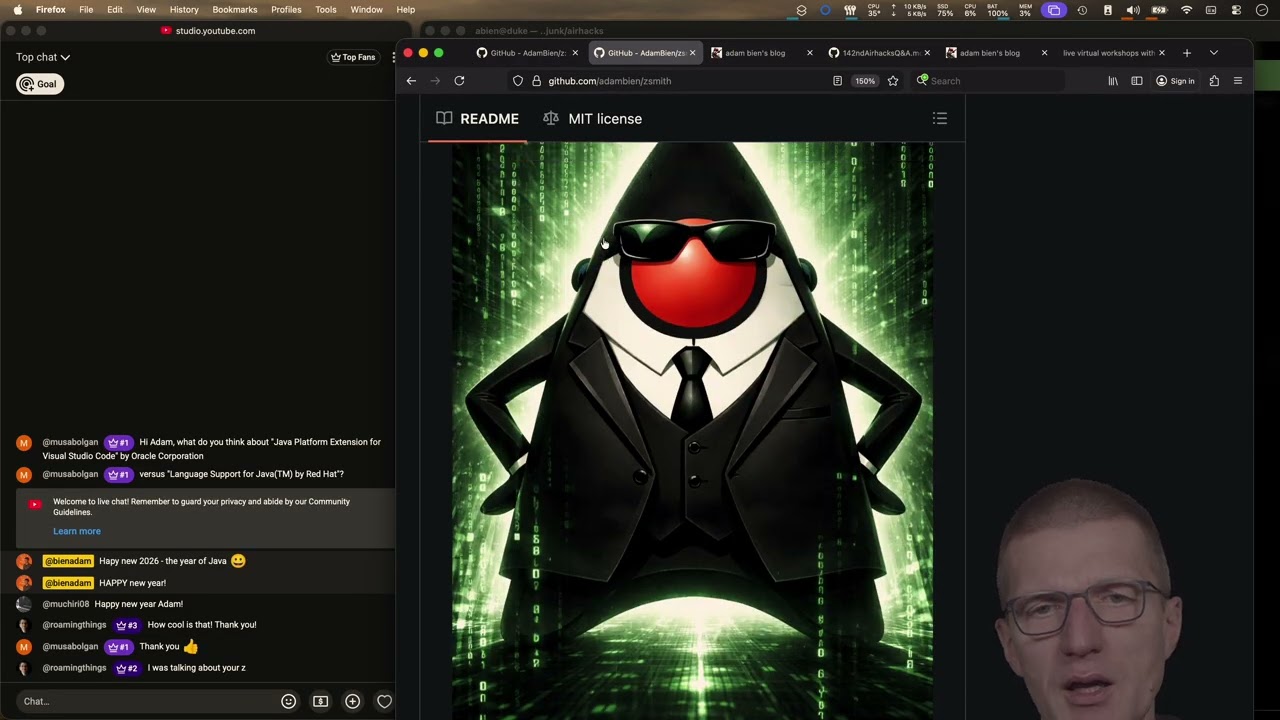This screenshot has height=720, width=1280.
Task: Open the Tools menu
Action: click(326, 10)
